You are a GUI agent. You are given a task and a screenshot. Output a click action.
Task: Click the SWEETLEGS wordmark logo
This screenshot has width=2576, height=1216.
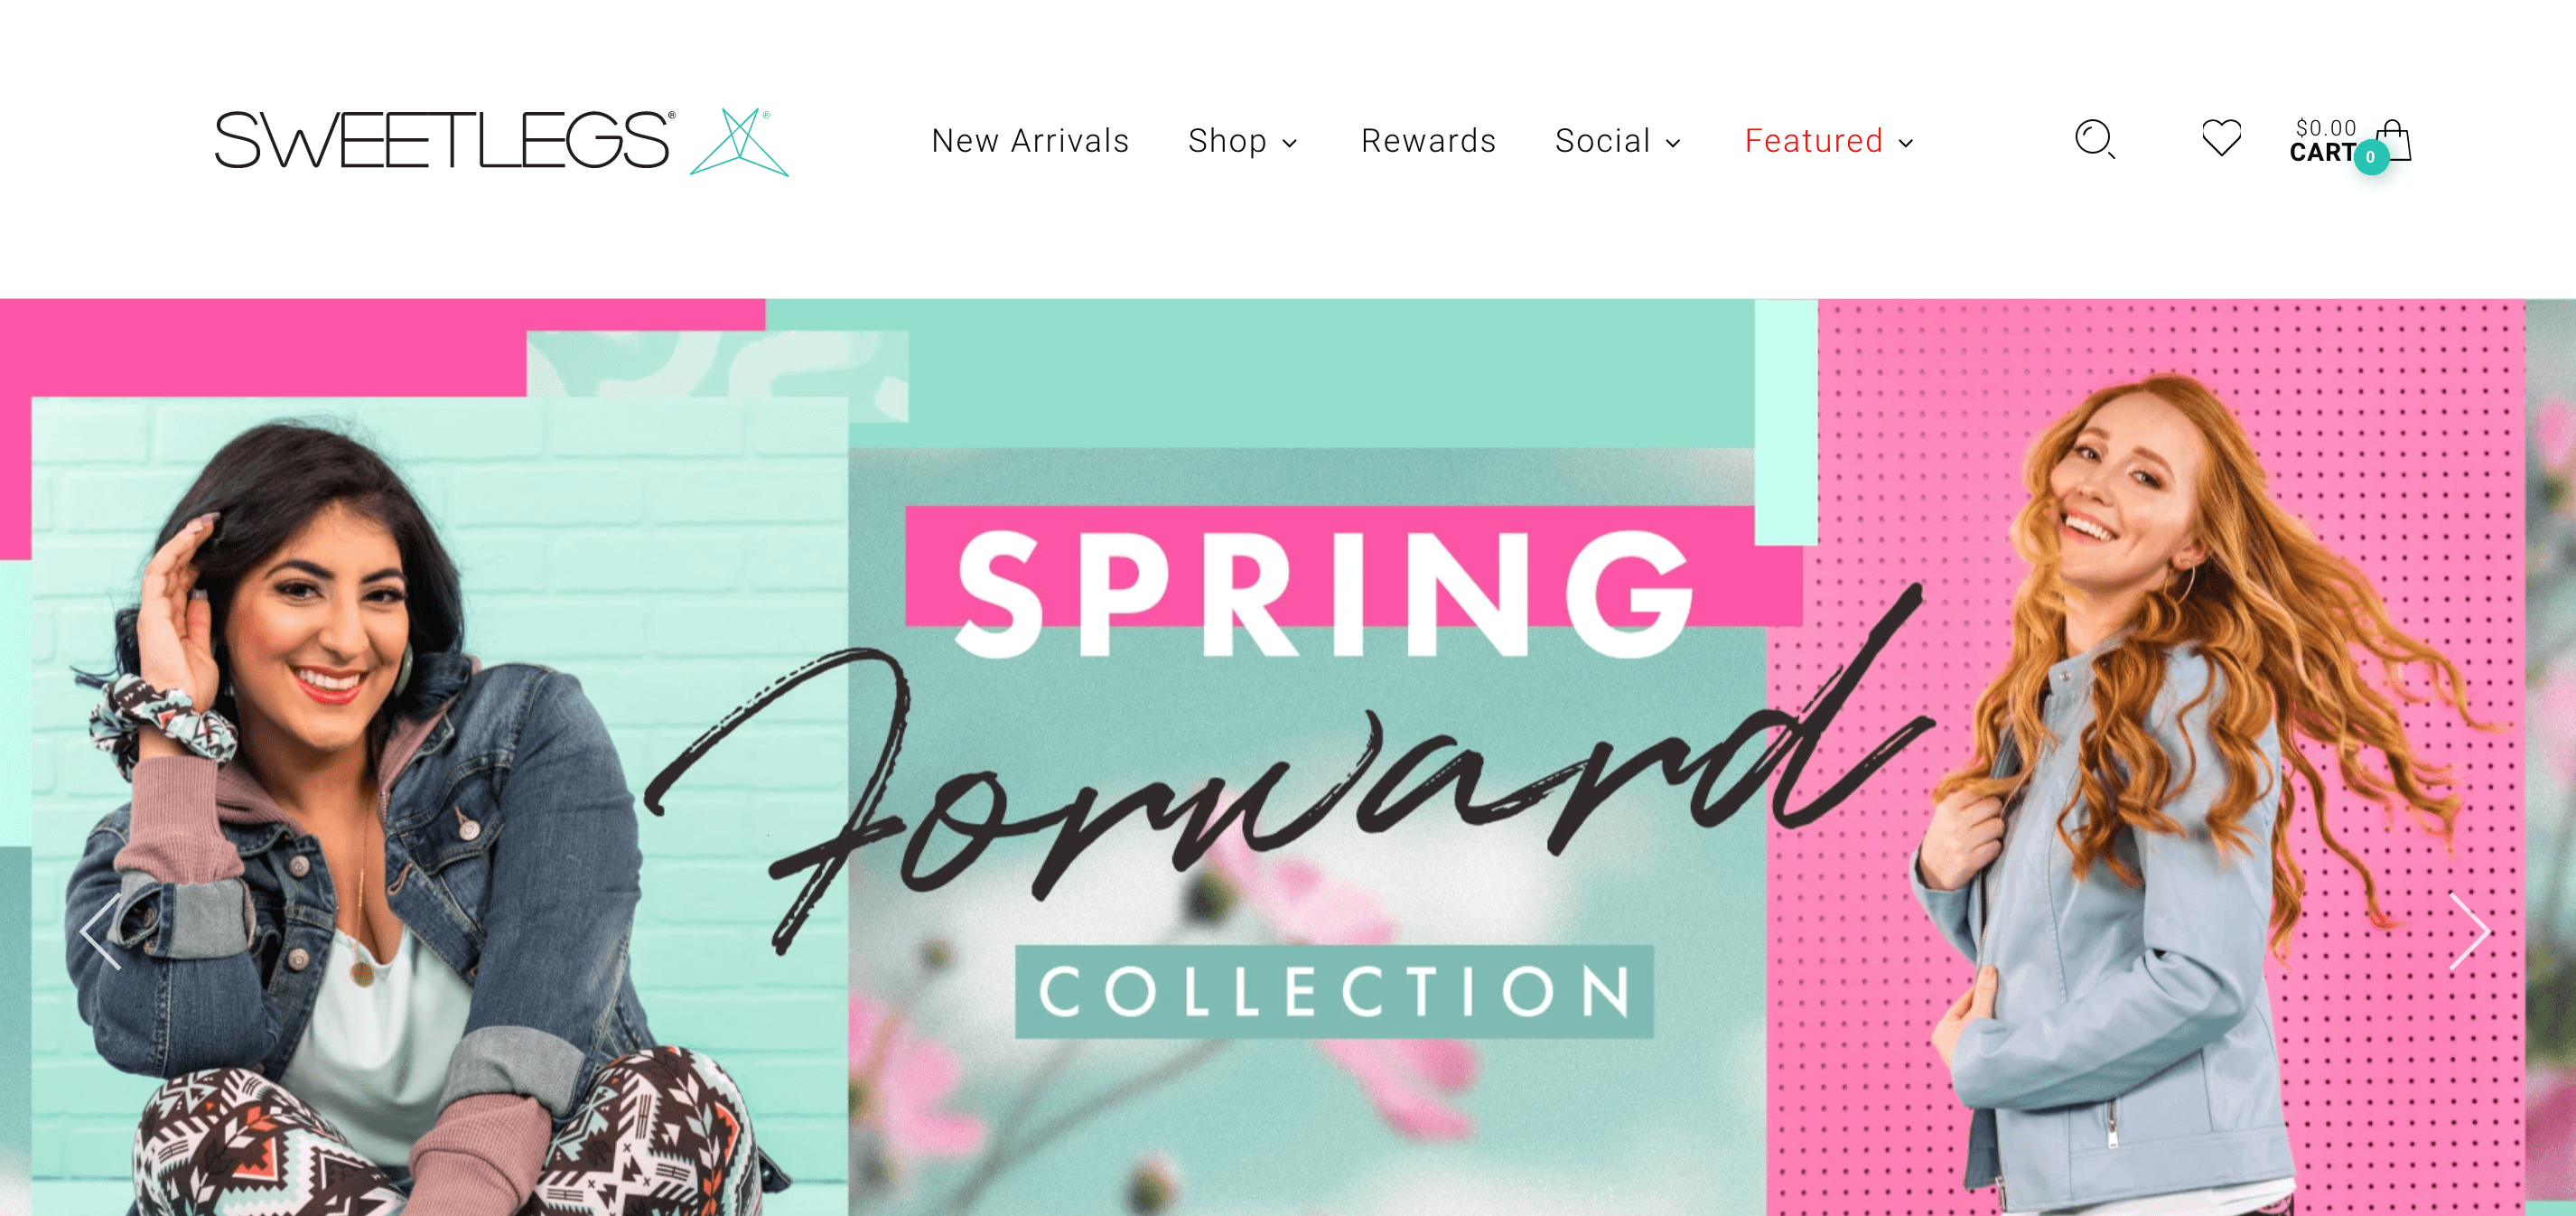[x=444, y=140]
